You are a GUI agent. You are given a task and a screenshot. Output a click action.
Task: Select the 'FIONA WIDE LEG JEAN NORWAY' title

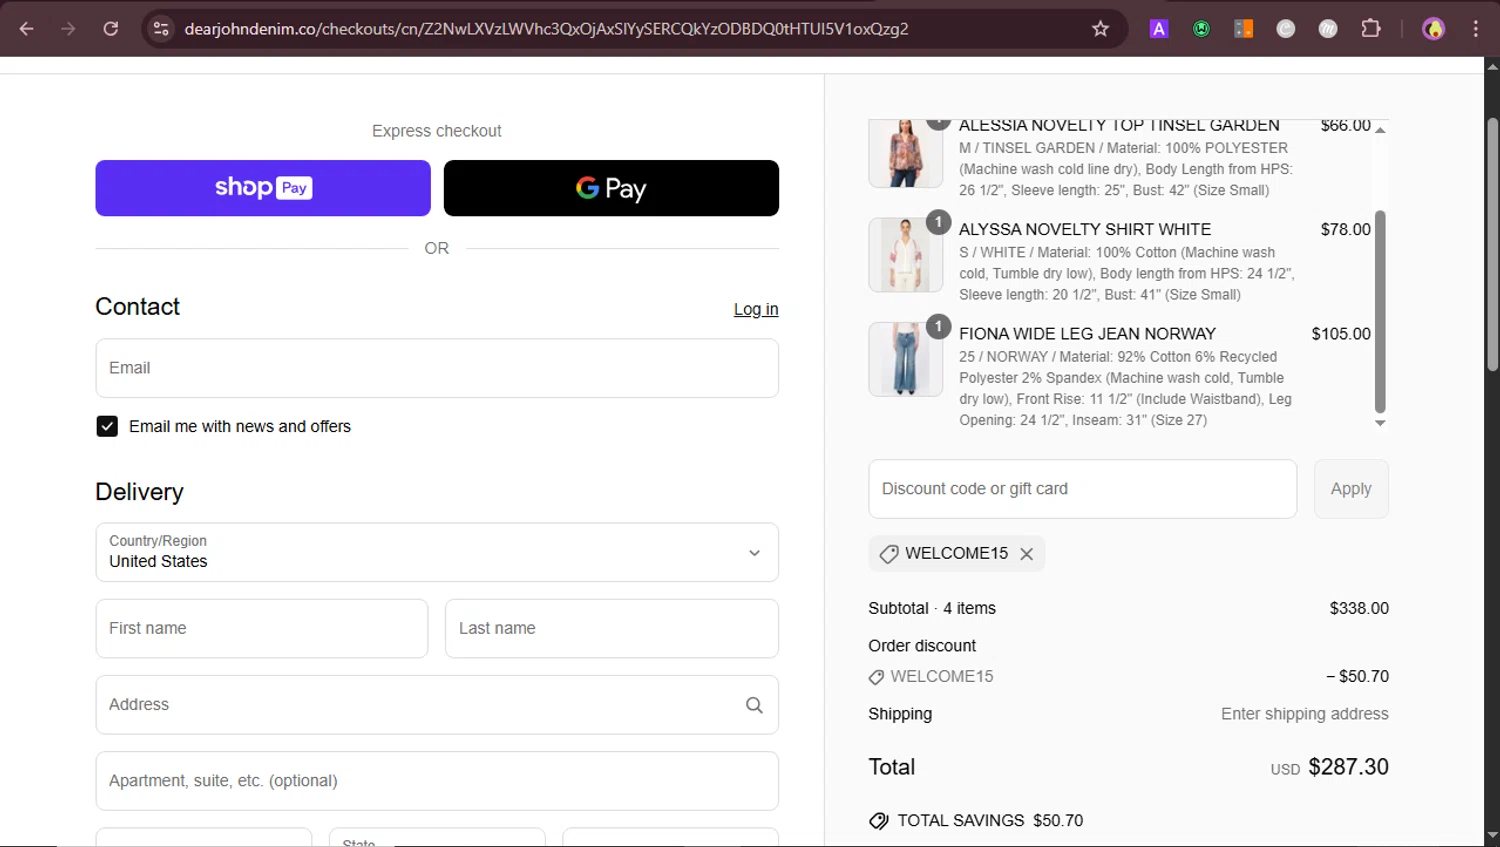coord(1087,334)
